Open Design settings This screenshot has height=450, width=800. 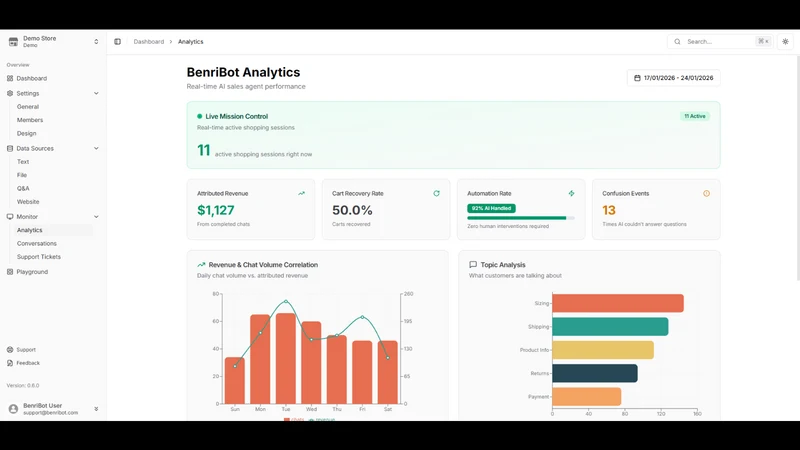pyautogui.click(x=27, y=133)
